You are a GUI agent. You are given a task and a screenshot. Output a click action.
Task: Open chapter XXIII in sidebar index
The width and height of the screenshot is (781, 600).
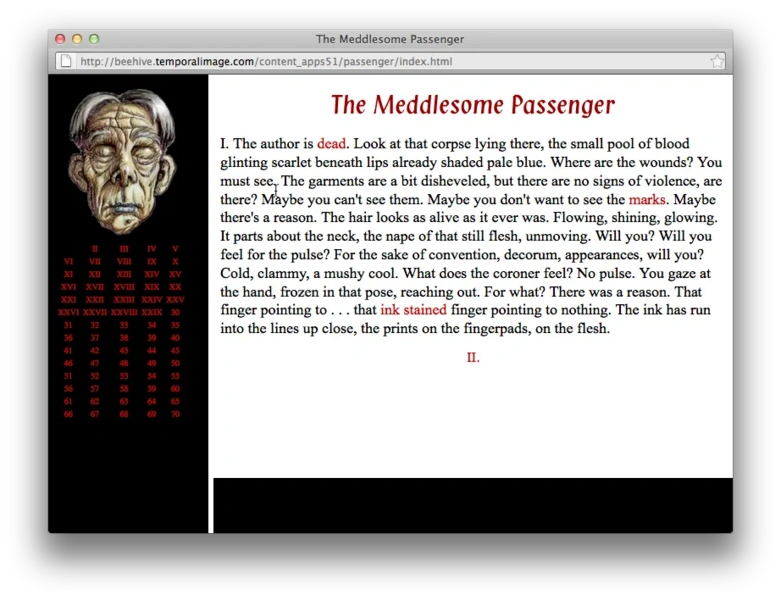(x=124, y=300)
